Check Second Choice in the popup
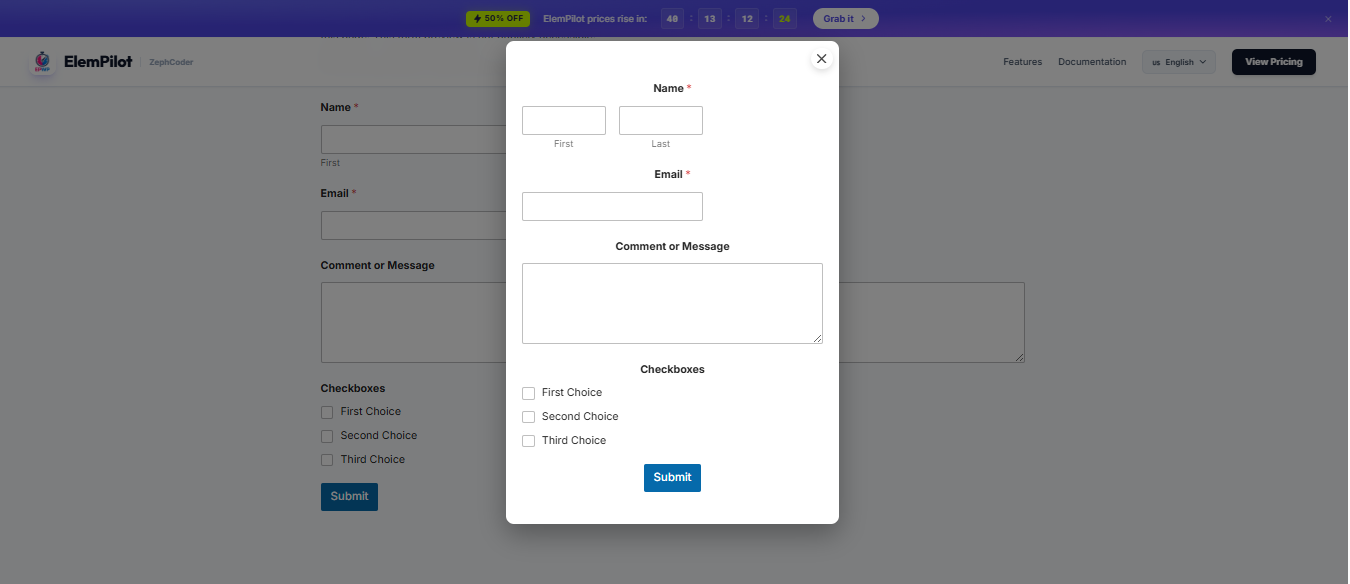Image resolution: width=1350 pixels, height=584 pixels. click(528, 417)
